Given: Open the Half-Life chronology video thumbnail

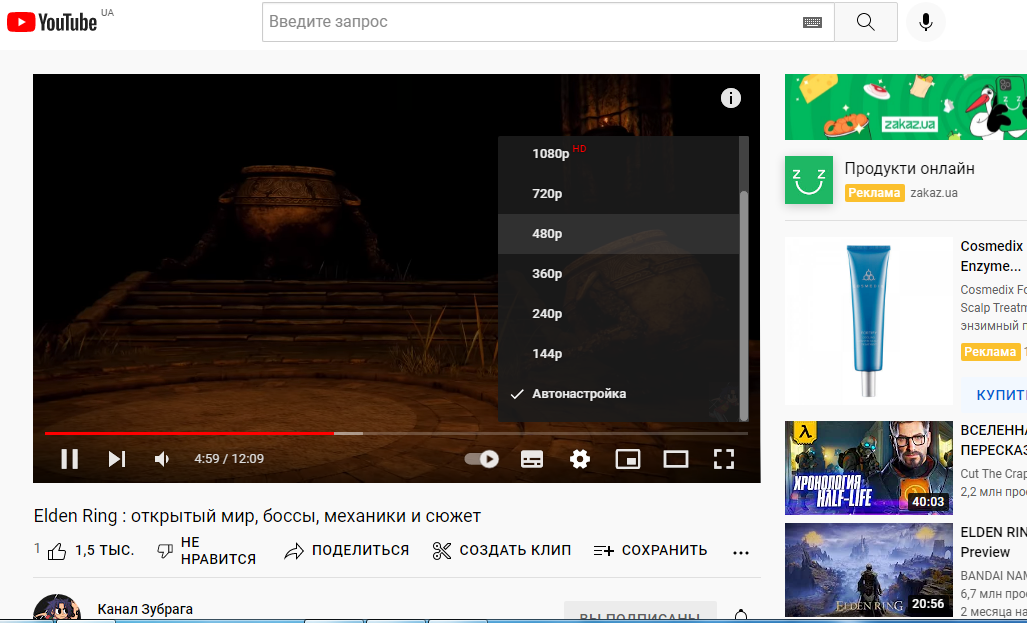Looking at the screenshot, I should point(868,468).
